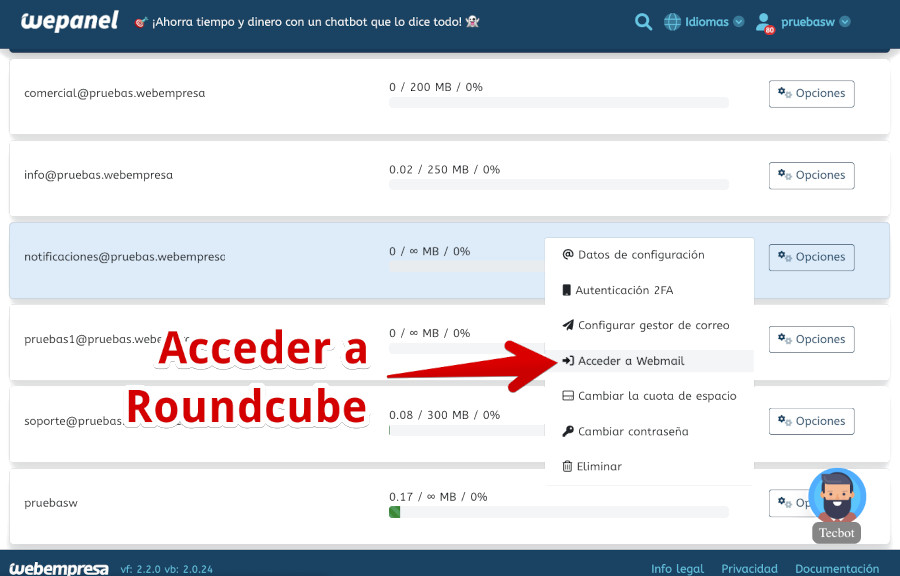This screenshot has width=900, height=576.
Task: Click the at-sign icon for Datos de configuración
Action: pos(568,254)
